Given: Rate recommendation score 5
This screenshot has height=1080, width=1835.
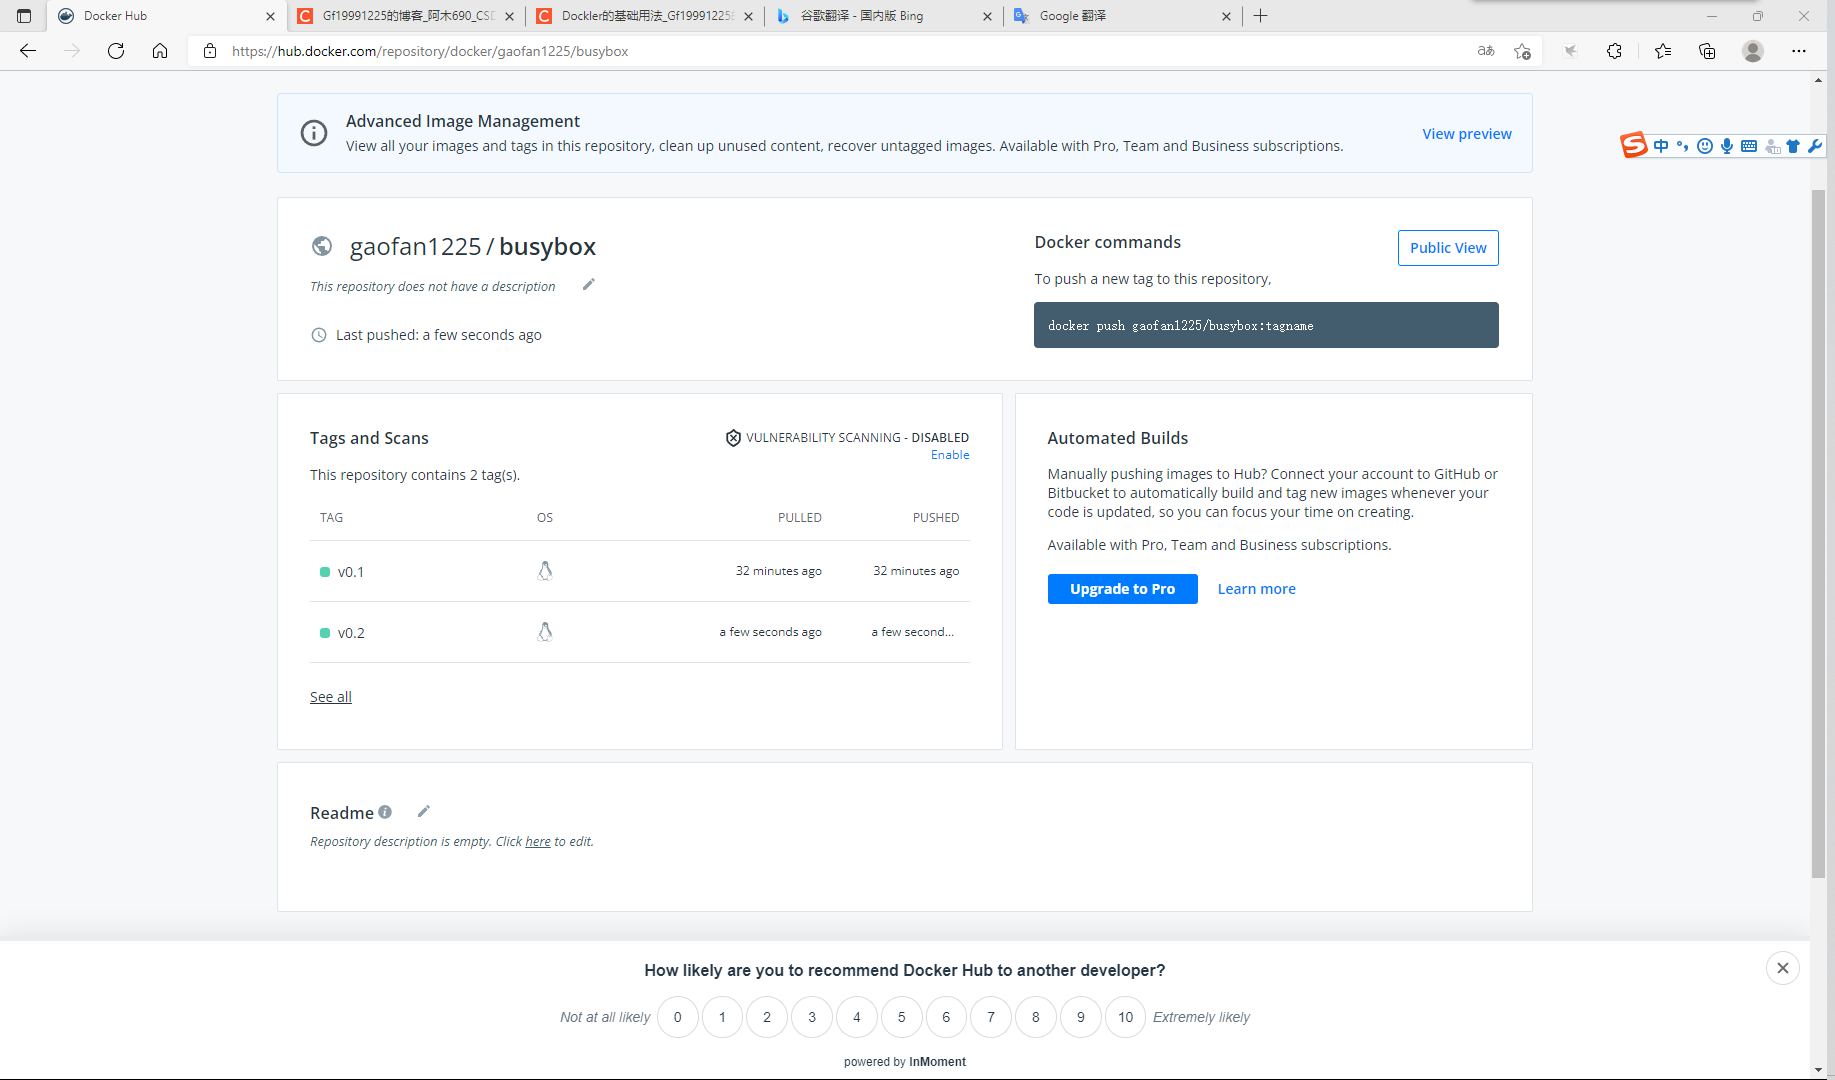Looking at the screenshot, I should pyautogui.click(x=902, y=1017).
